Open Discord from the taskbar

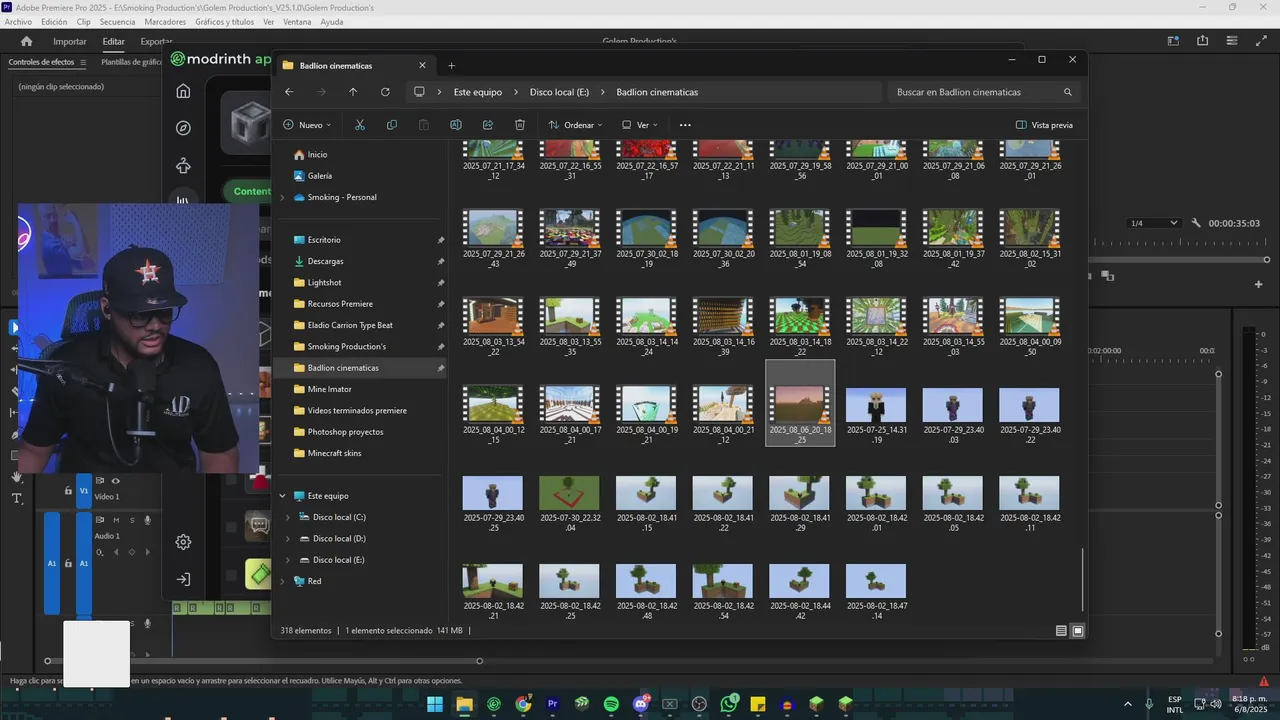pos(641,704)
